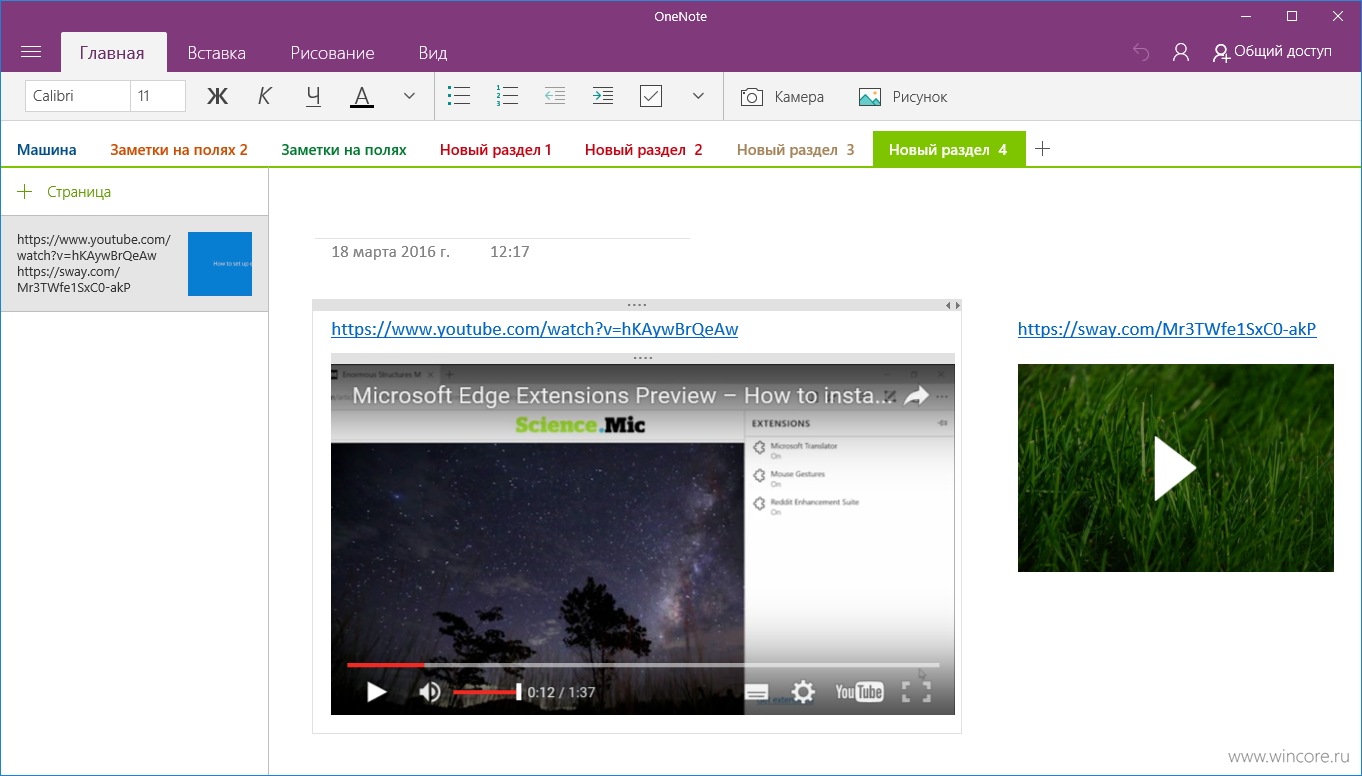Click the Рисунок picture button
This screenshot has height=776, width=1362.
click(903, 97)
